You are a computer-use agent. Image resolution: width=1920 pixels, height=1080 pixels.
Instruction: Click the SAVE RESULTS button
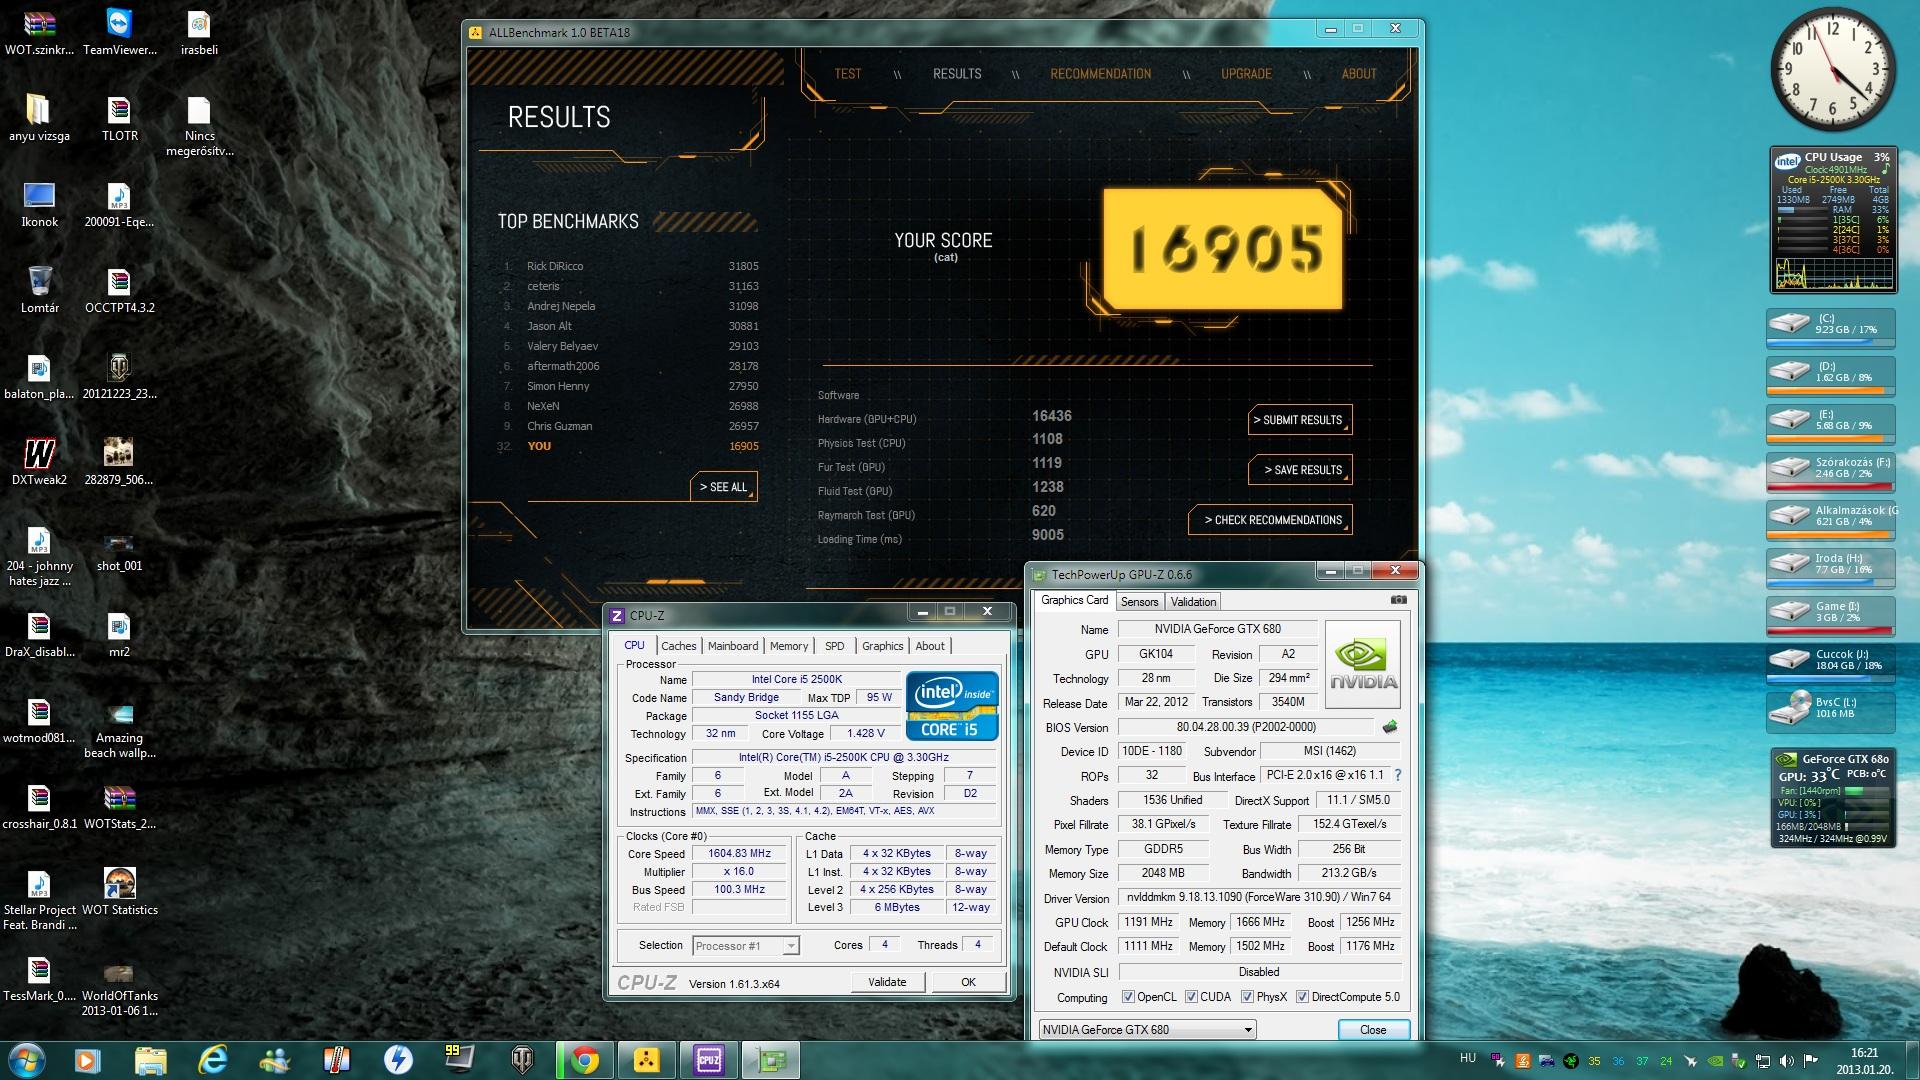1300,470
